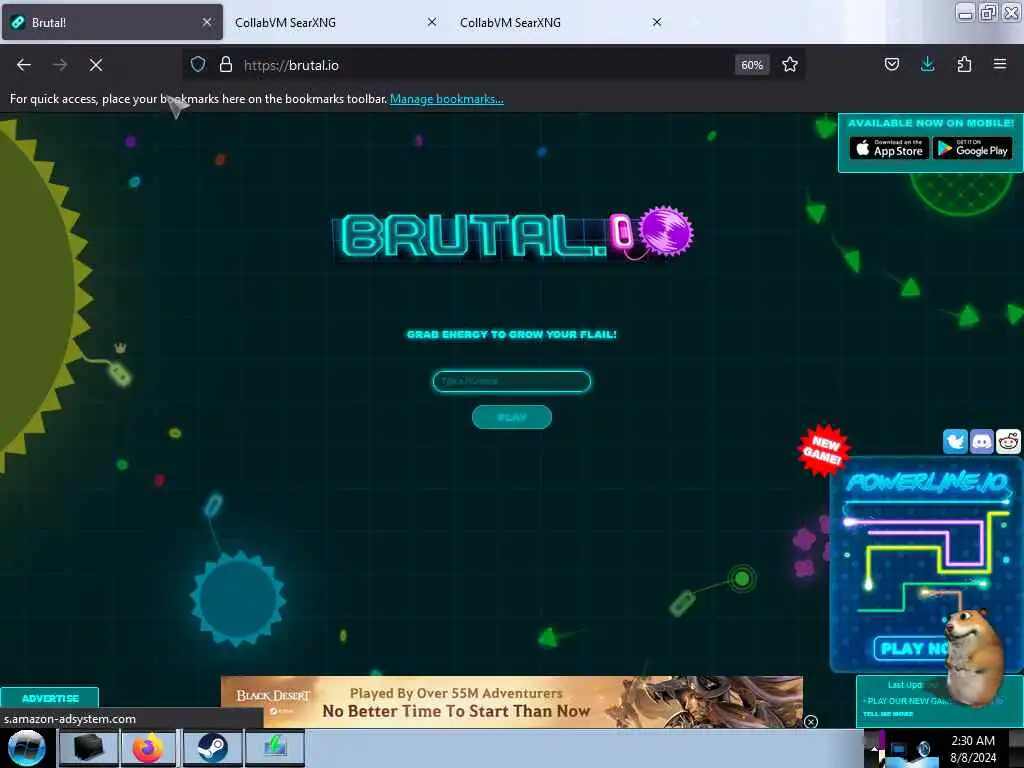Click the system tray volume icon
Image resolution: width=1024 pixels, height=768 pixels.
coord(924,749)
